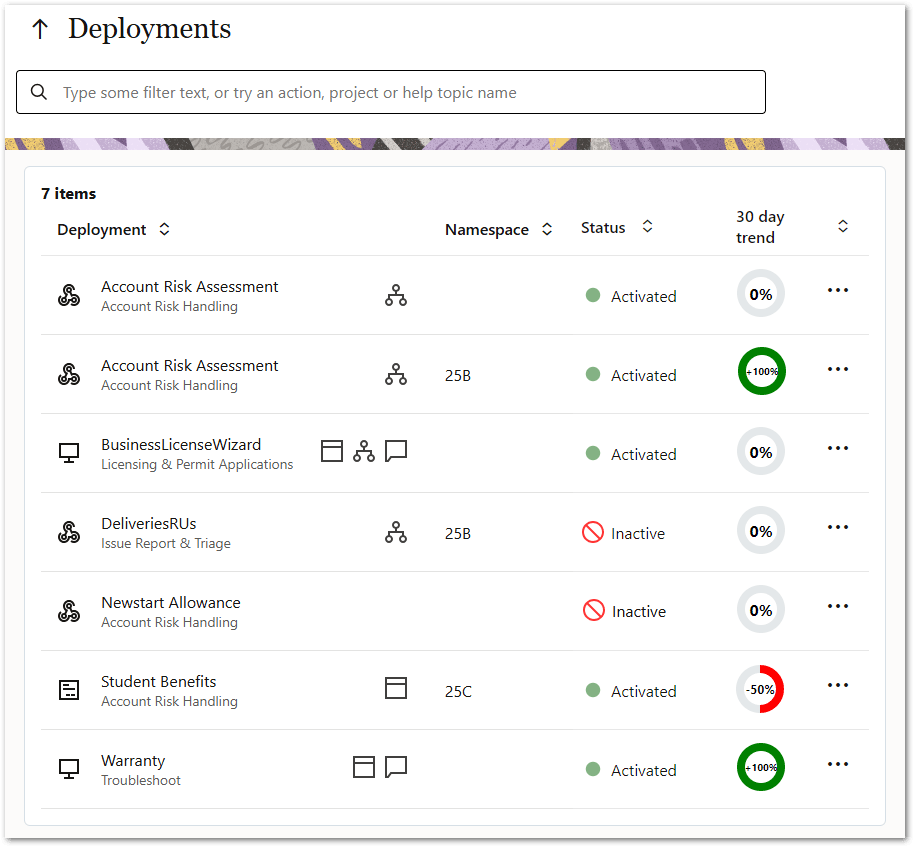Click the search magnifier in the filter bar

pos(38,91)
